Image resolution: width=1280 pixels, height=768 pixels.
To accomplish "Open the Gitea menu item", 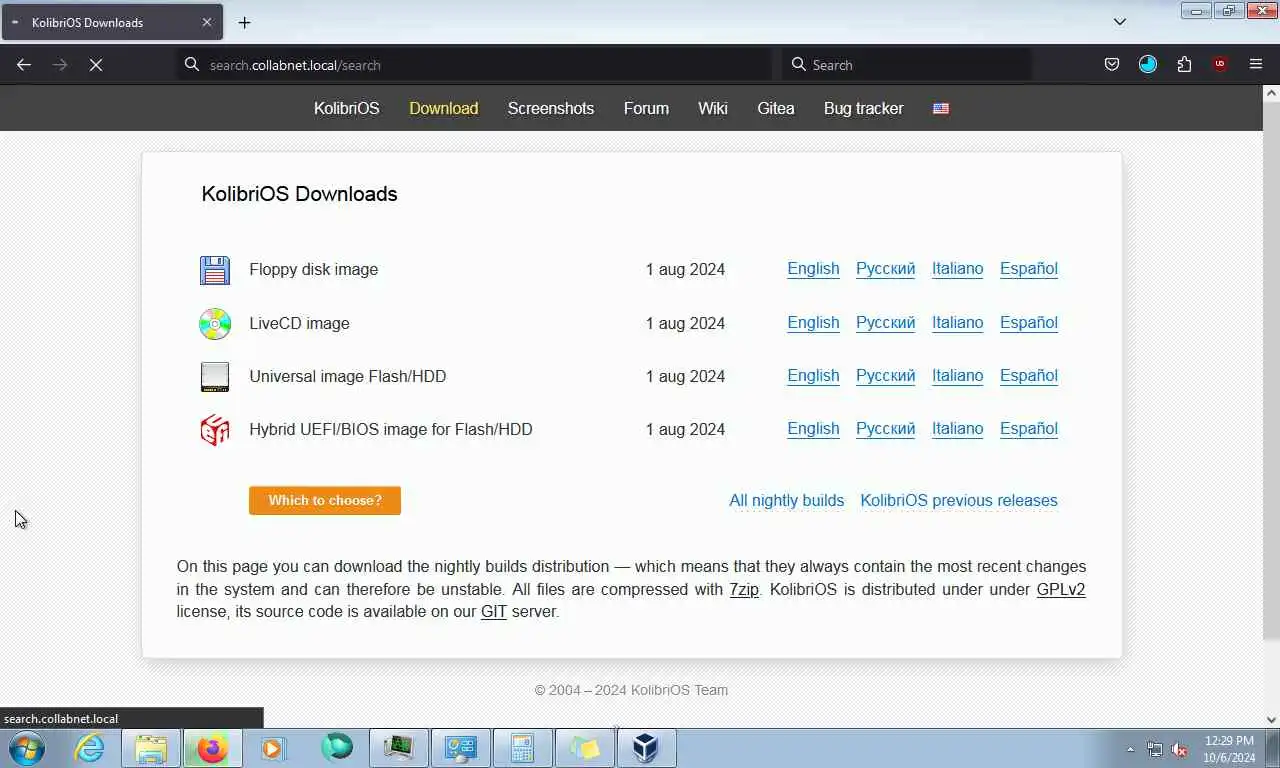I will click(776, 108).
